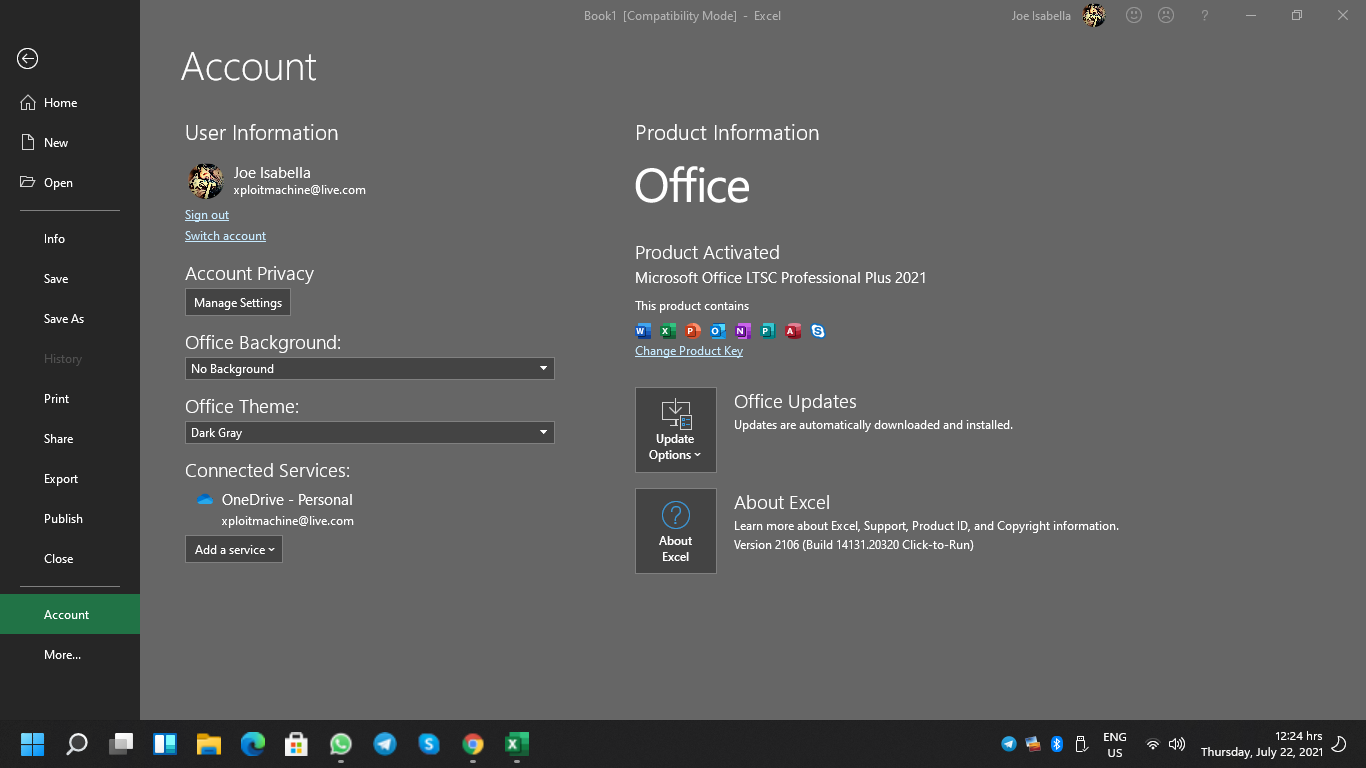Select New in the sidebar
Screen dimensions: 1366x768
pyautogui.click(x=70, y=143)
